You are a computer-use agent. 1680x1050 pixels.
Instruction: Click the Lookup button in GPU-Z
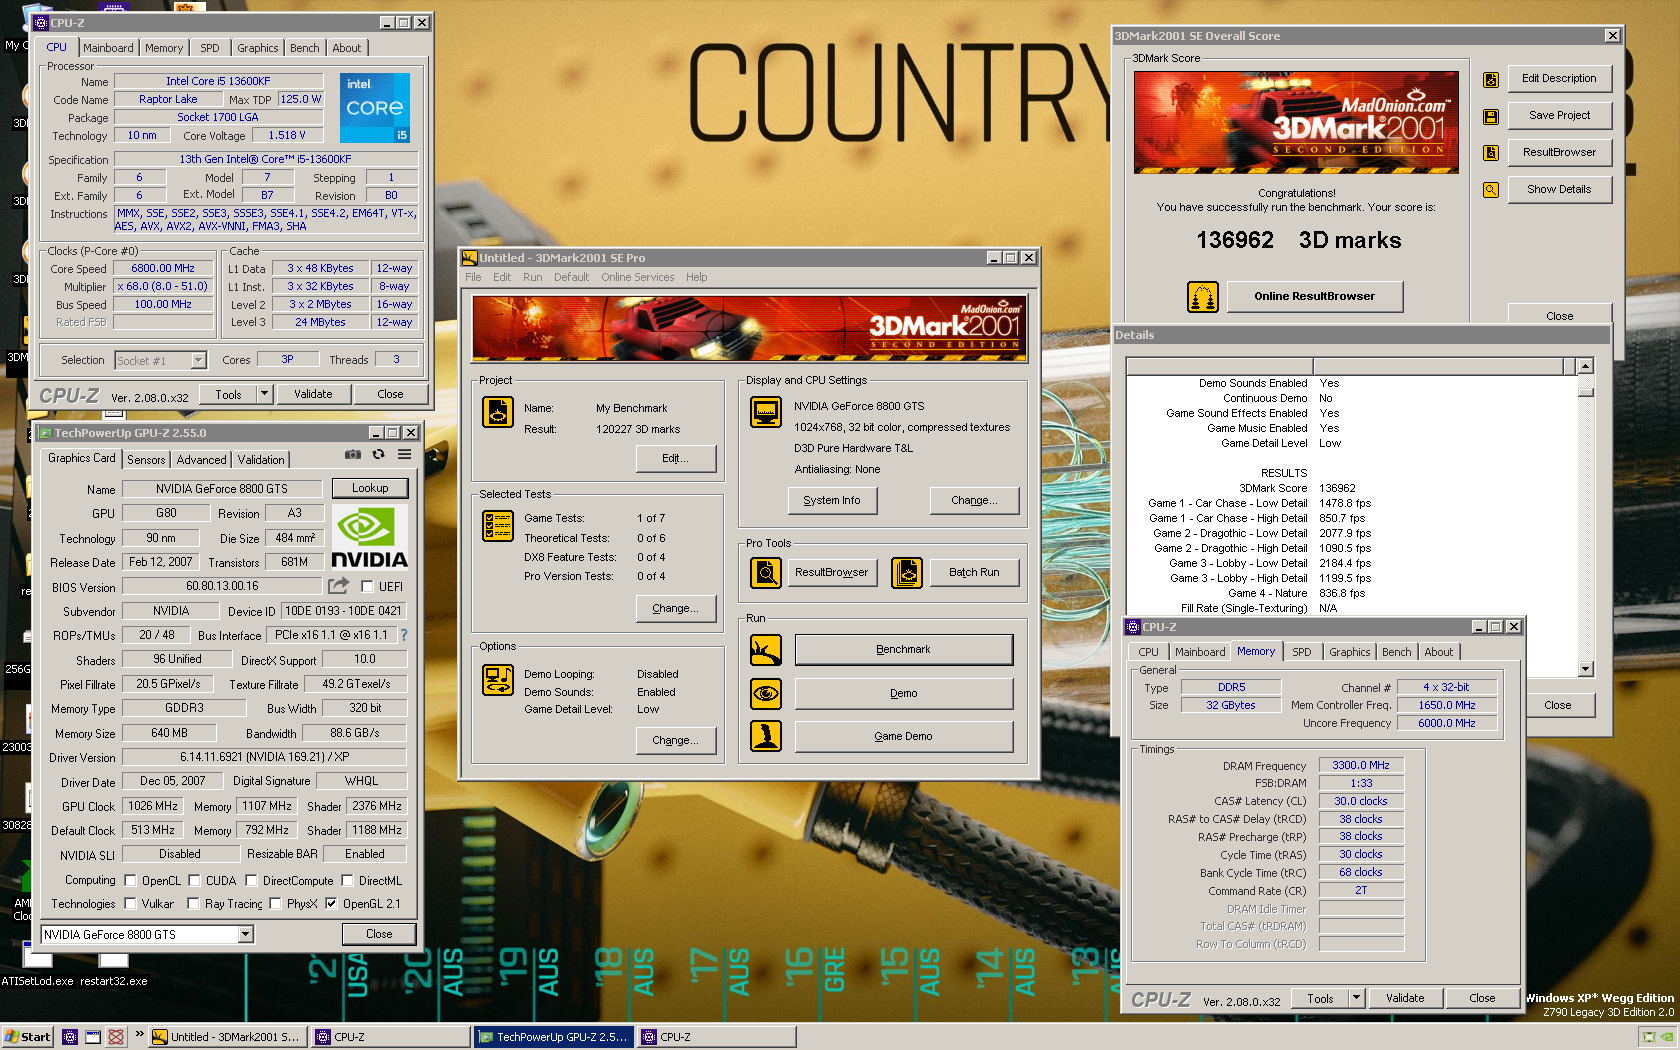(370, 488)
